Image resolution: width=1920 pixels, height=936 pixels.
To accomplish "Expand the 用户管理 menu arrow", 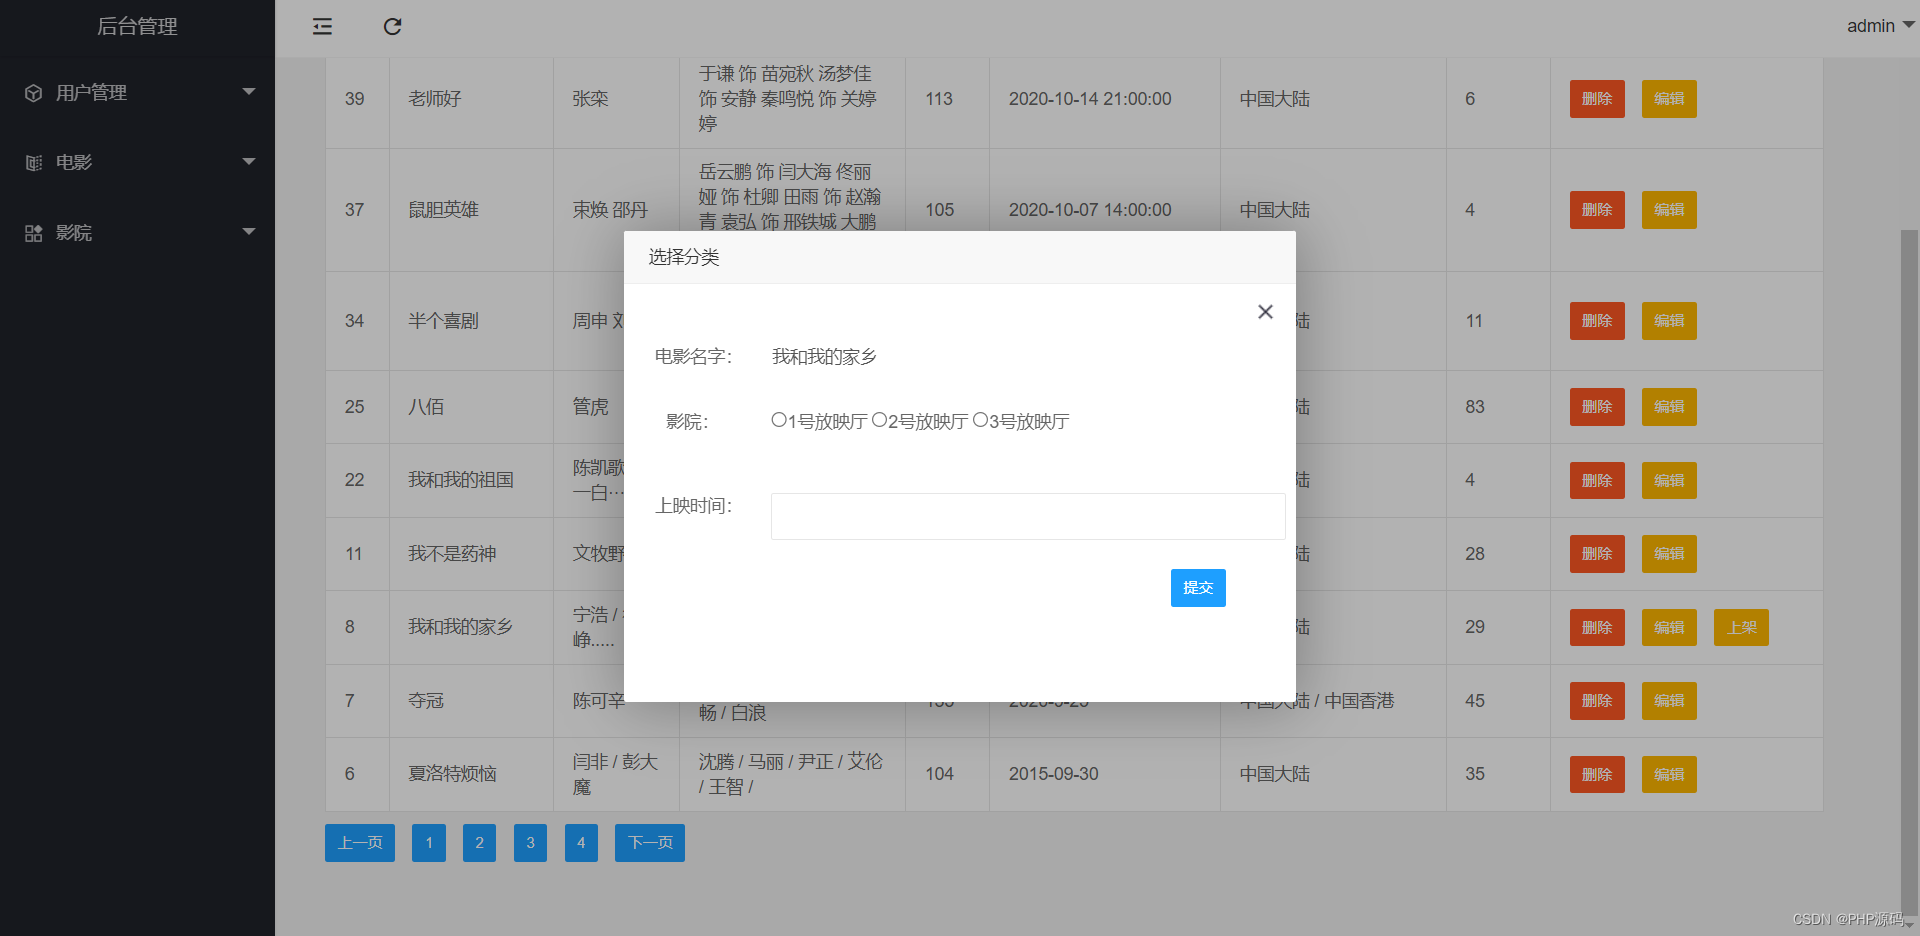I will [x=249, y=91].
